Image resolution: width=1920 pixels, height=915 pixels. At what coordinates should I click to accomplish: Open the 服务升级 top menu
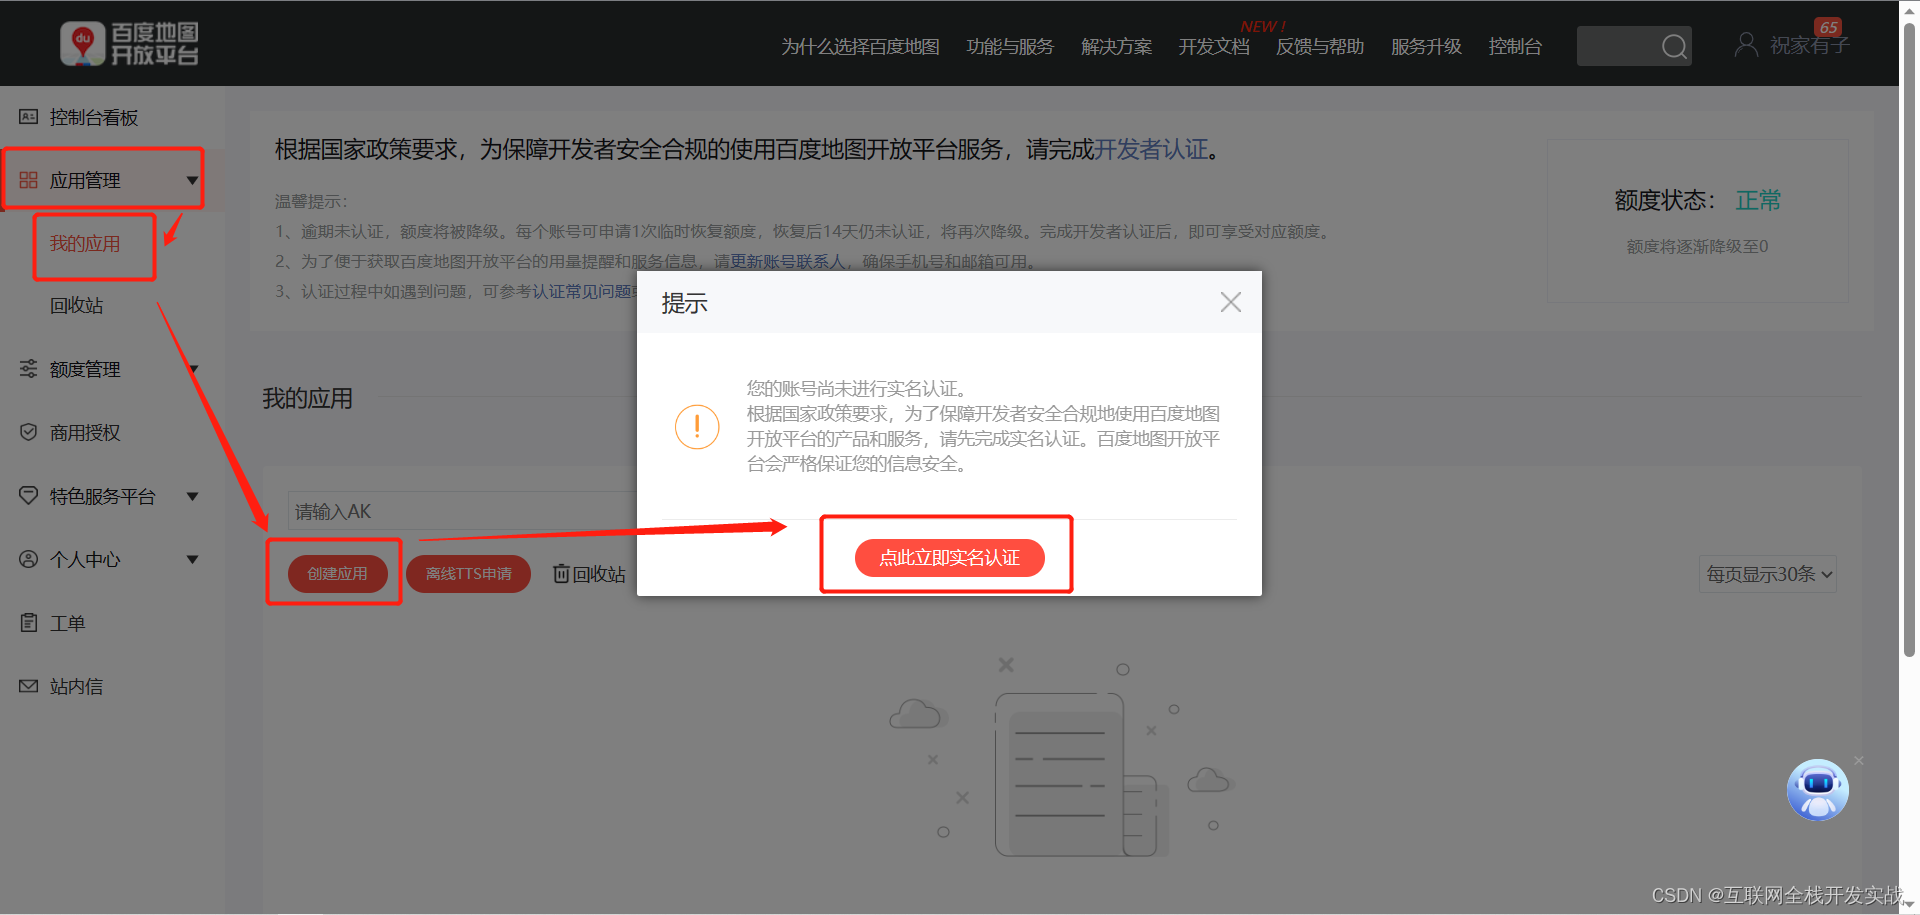pyautogui.click(x=1426, y=46)
